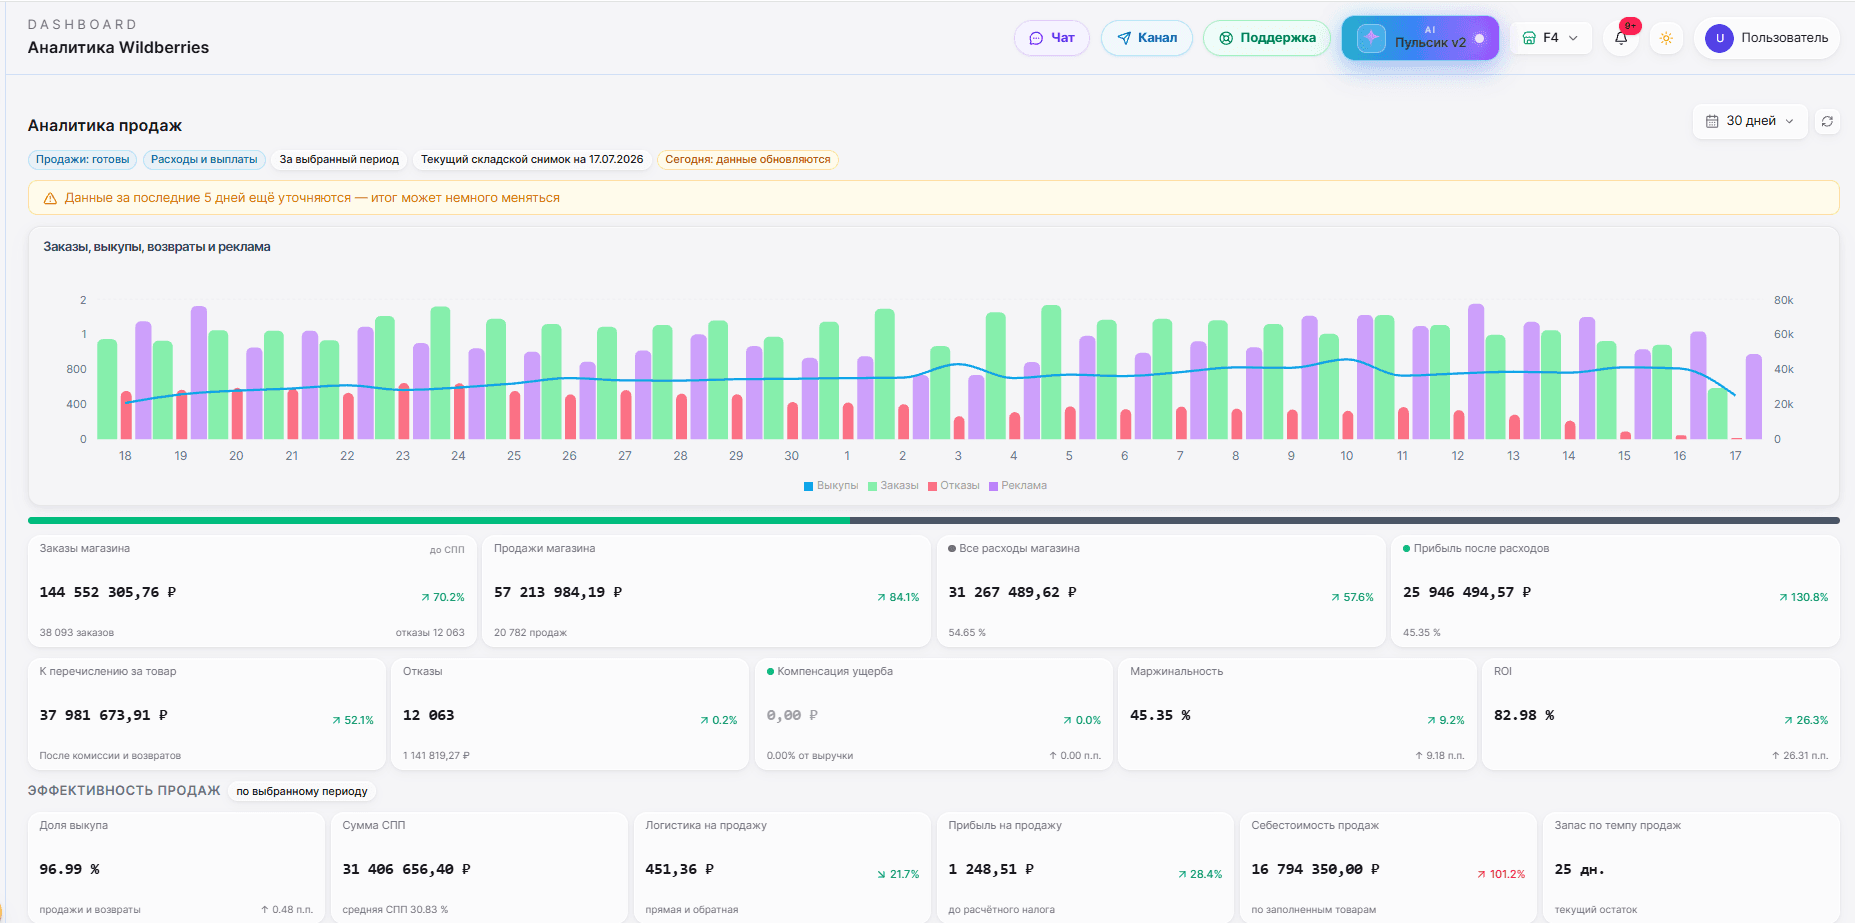Click the refresh data icon
Image resolution: width=1855 pixels, height=923 pixels.
click(x=1827, y=121)
